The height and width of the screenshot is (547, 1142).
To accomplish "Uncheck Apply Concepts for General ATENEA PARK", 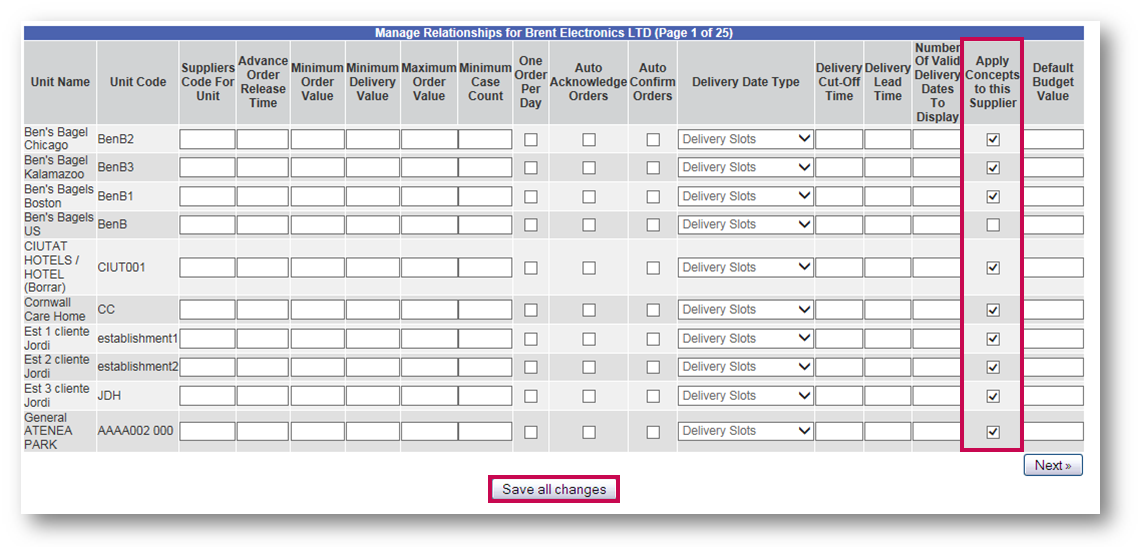I will (x=992, y=432).
